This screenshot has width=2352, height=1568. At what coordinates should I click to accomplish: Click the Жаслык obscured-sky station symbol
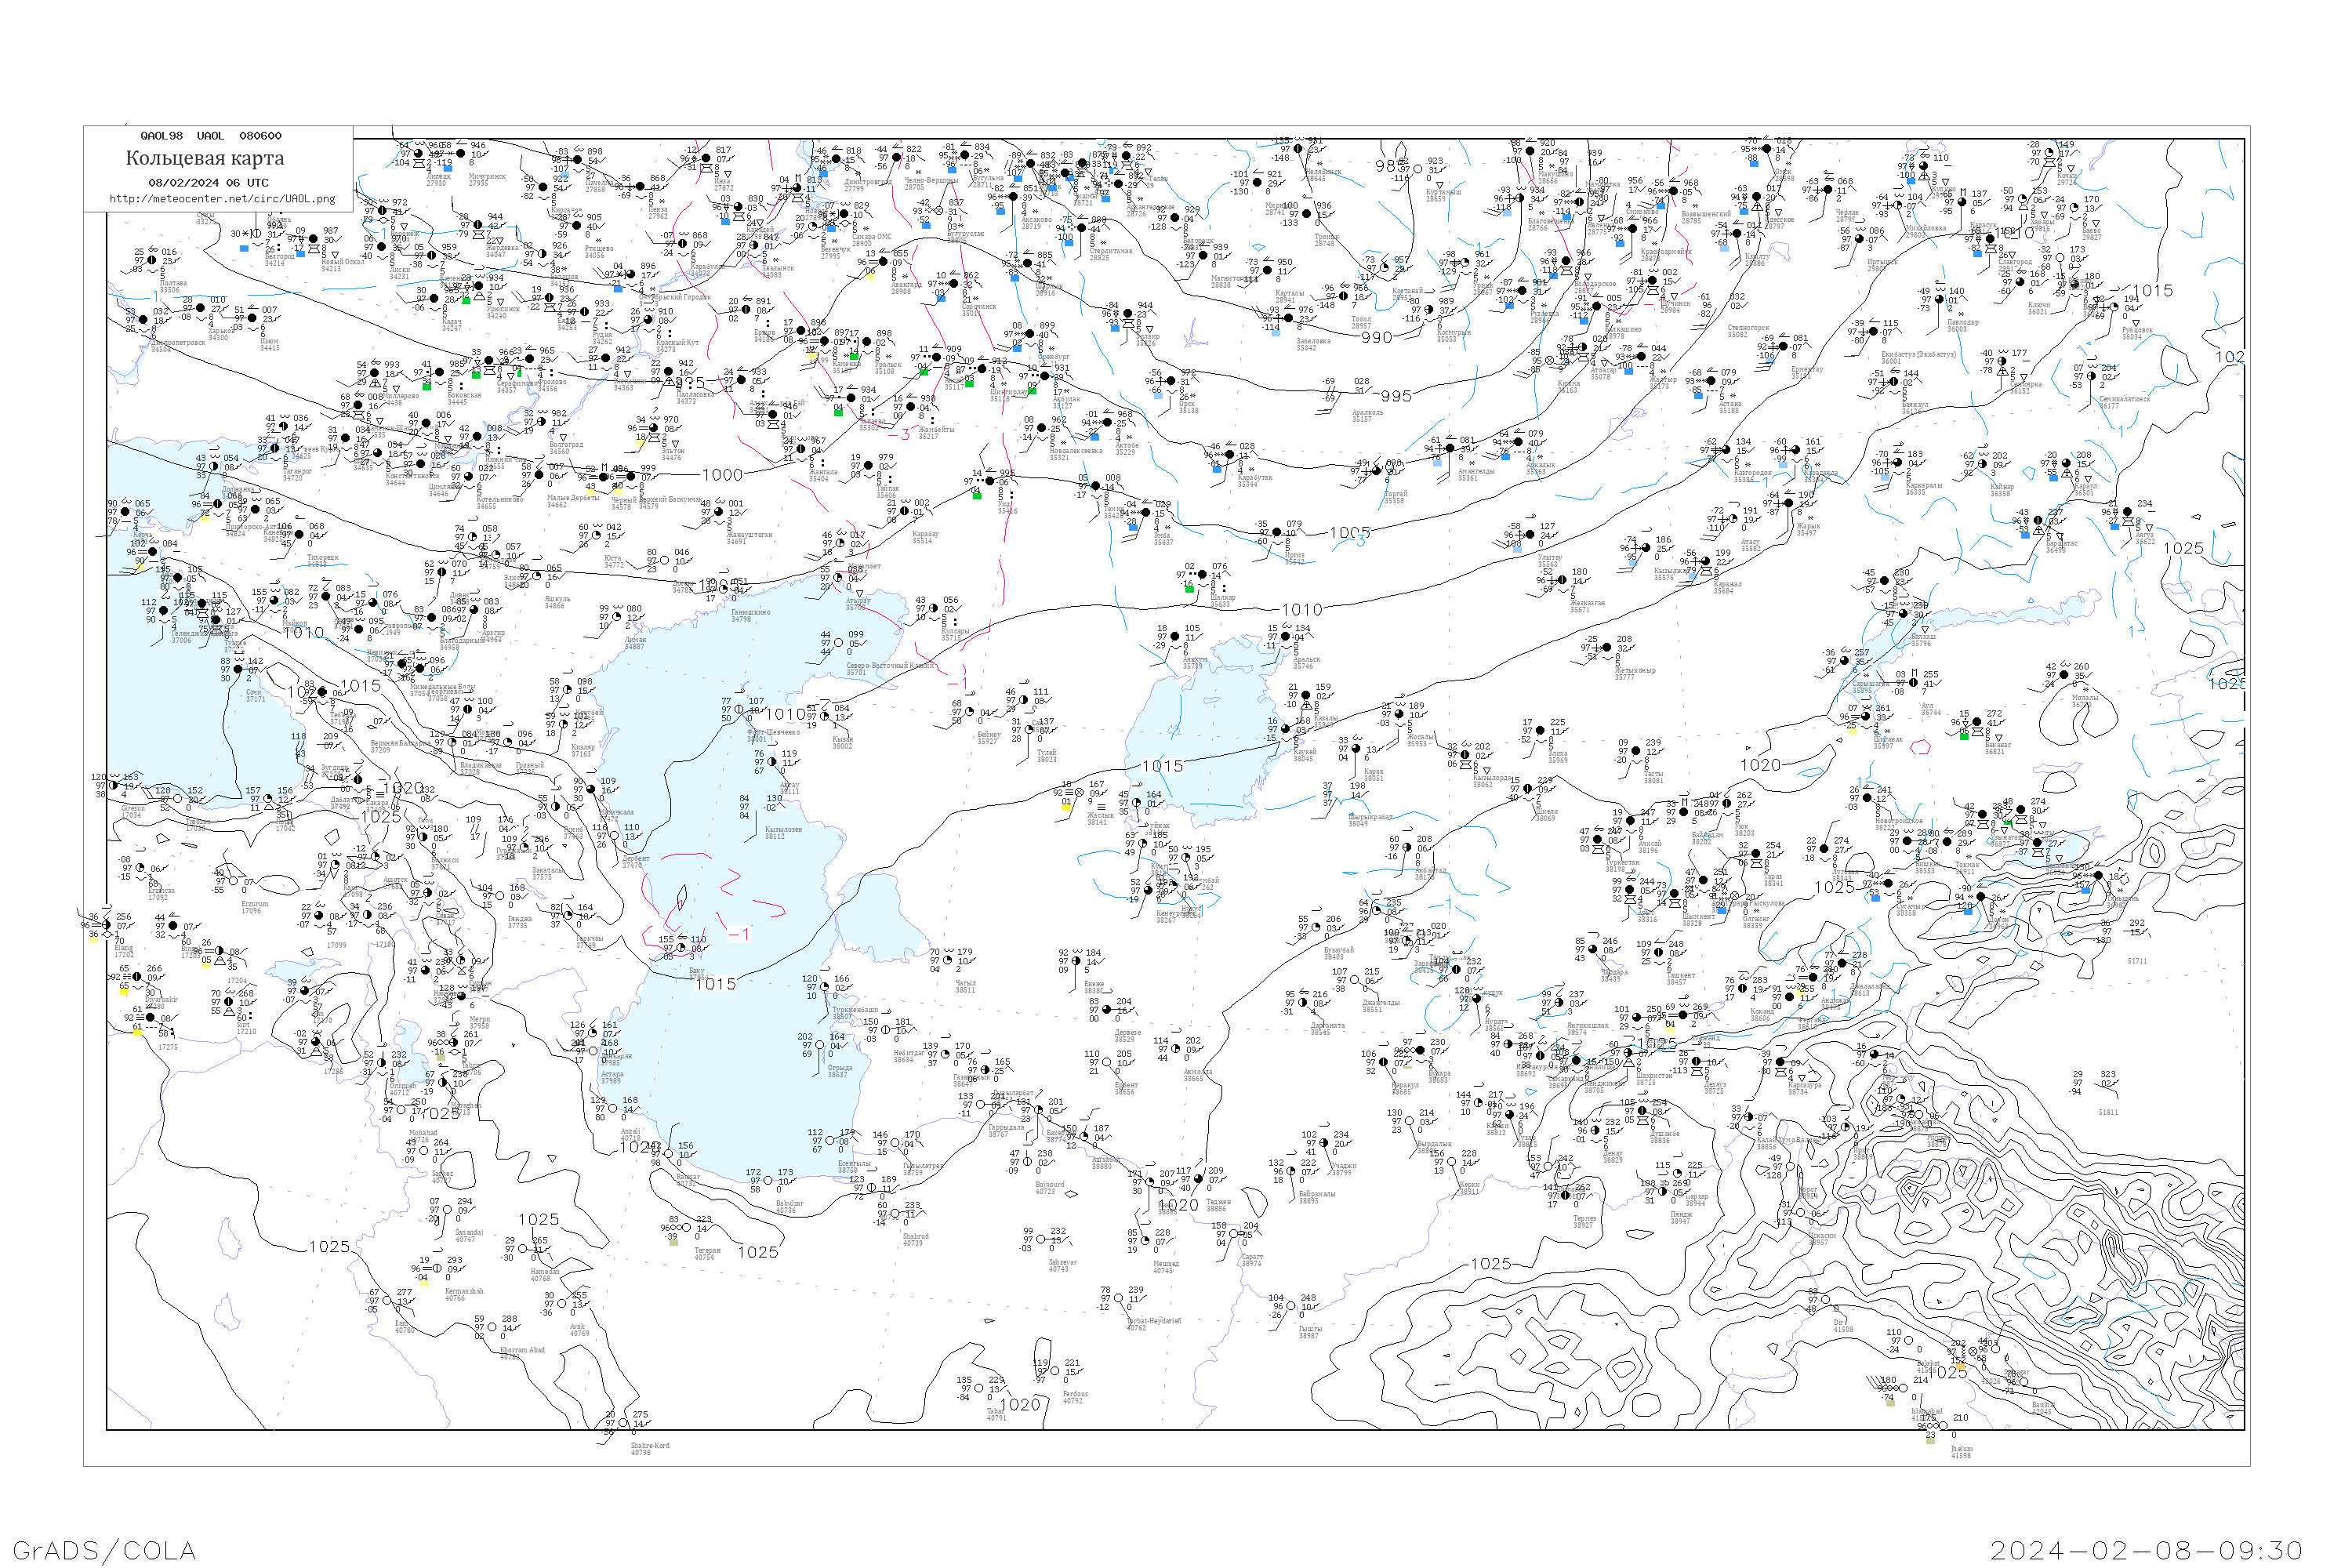1079,792
